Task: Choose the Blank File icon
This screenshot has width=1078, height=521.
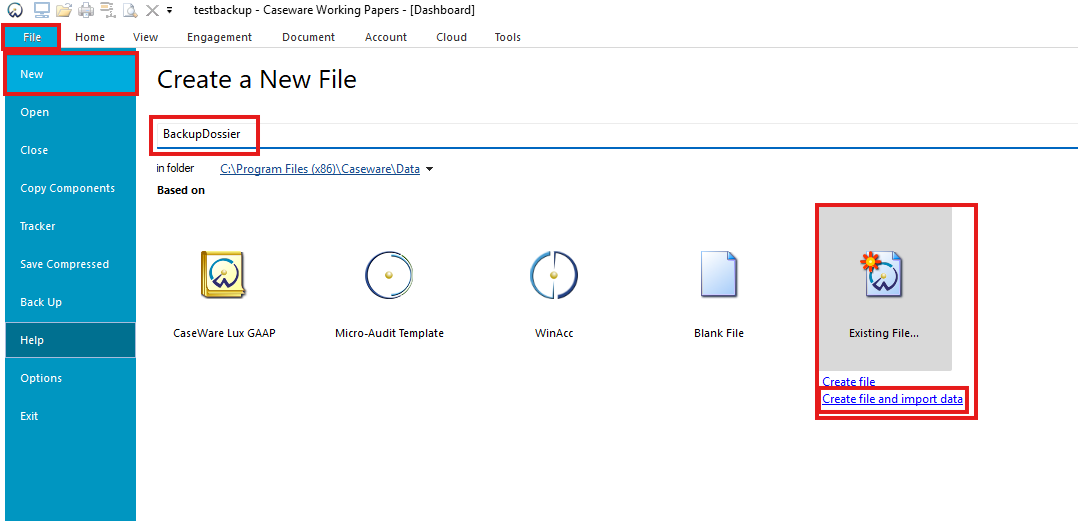Action: [x=718, y=274]
